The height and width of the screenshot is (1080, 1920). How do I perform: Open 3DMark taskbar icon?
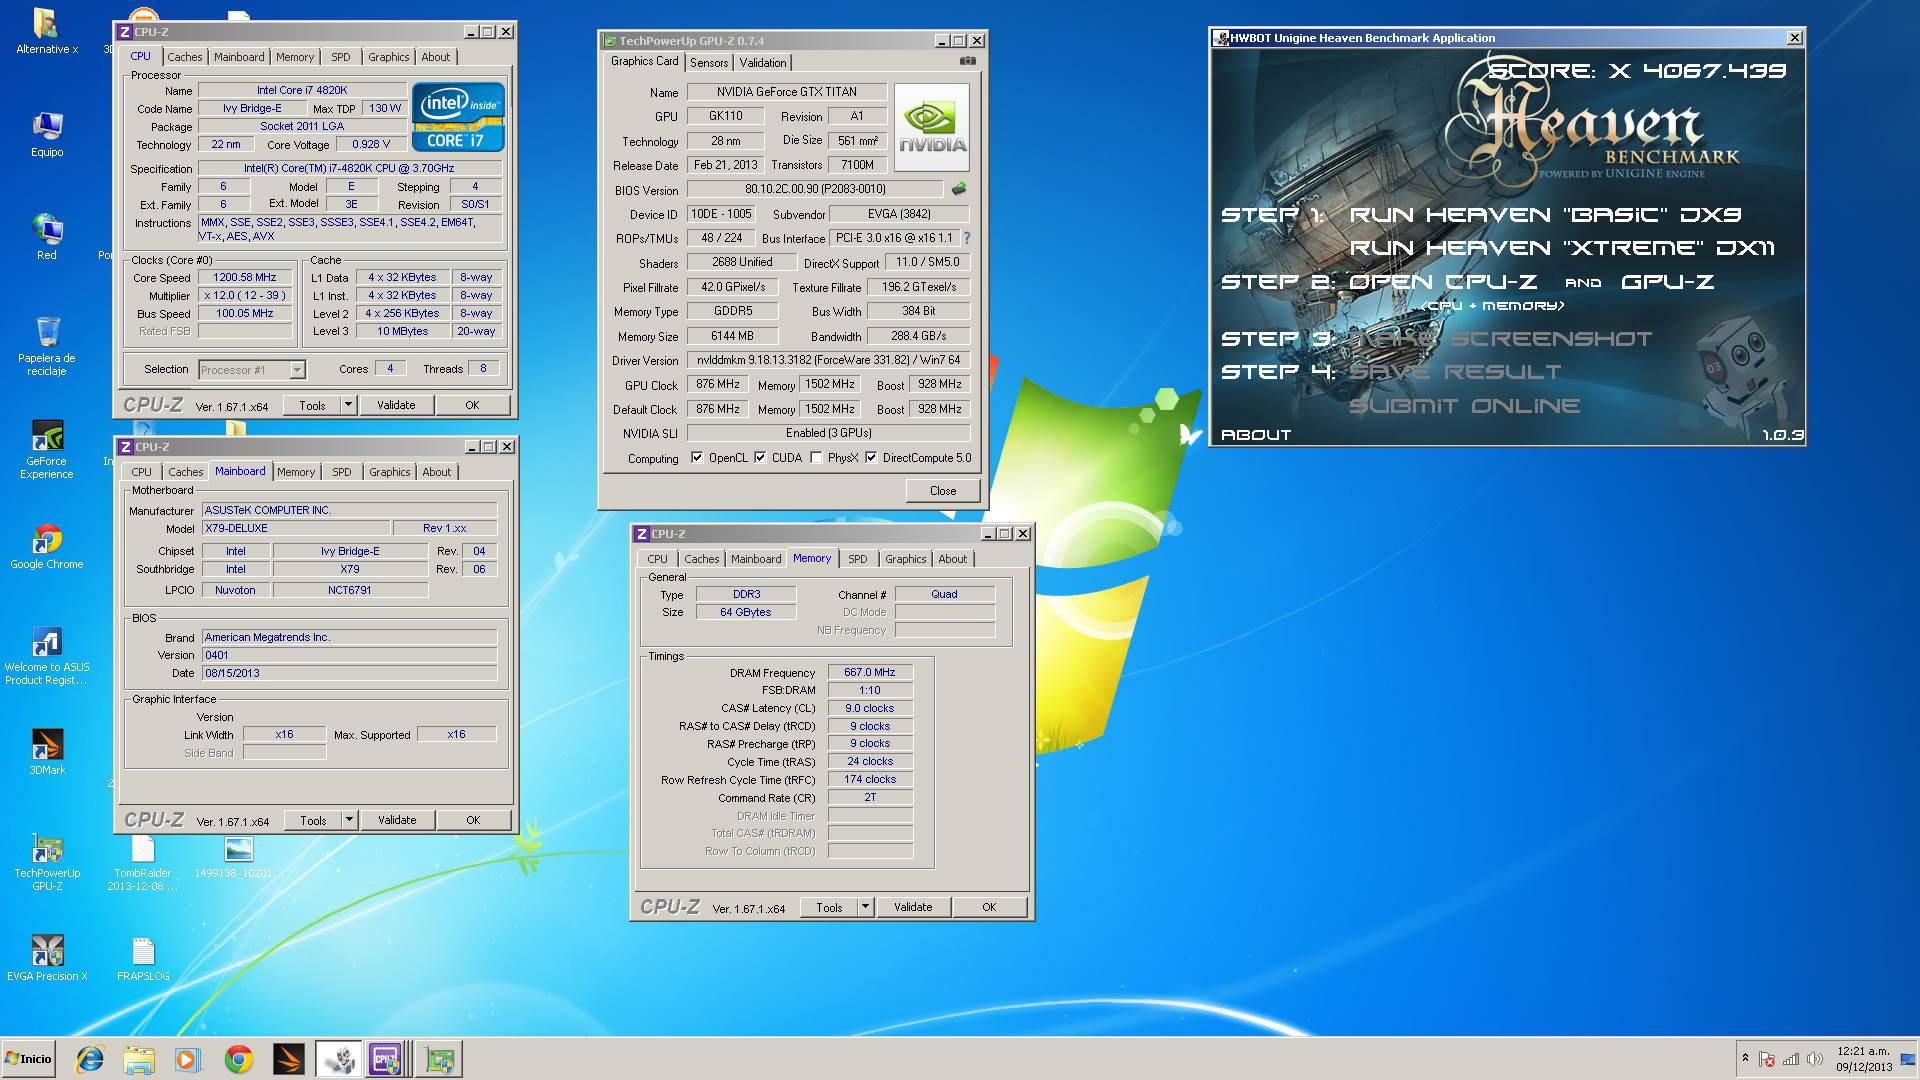point(288,1059)
